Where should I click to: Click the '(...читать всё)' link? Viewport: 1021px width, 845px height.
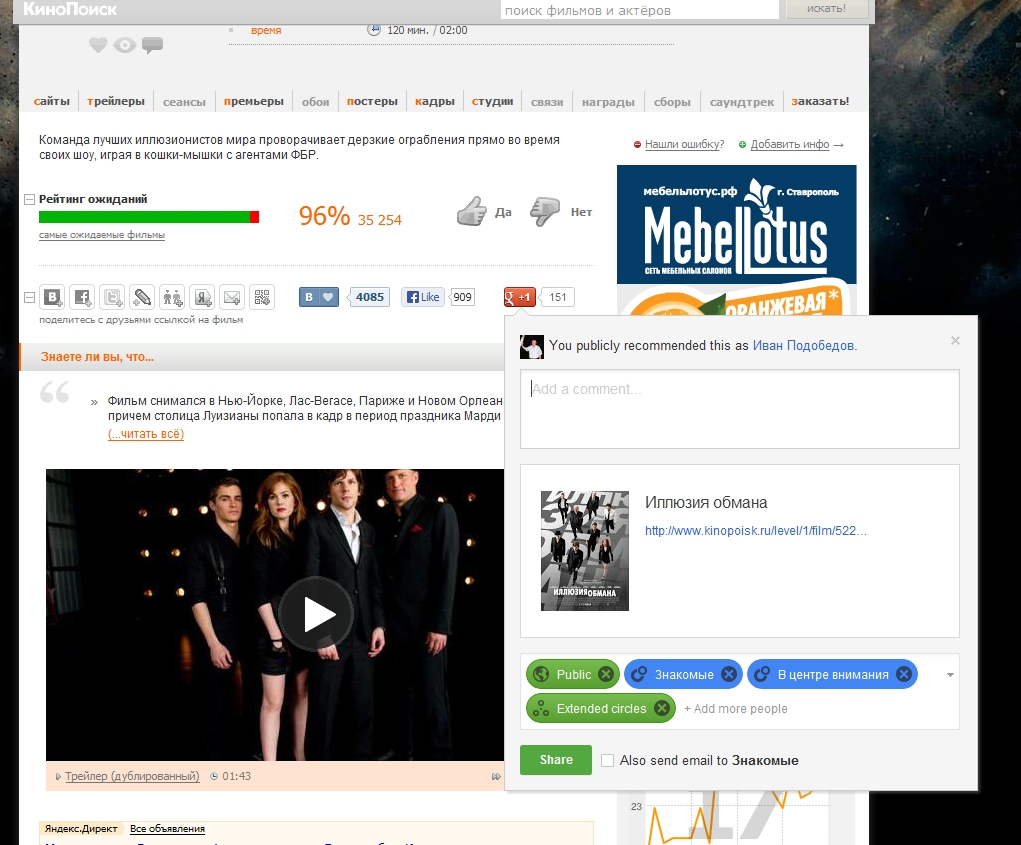click(x=146, y=434)
